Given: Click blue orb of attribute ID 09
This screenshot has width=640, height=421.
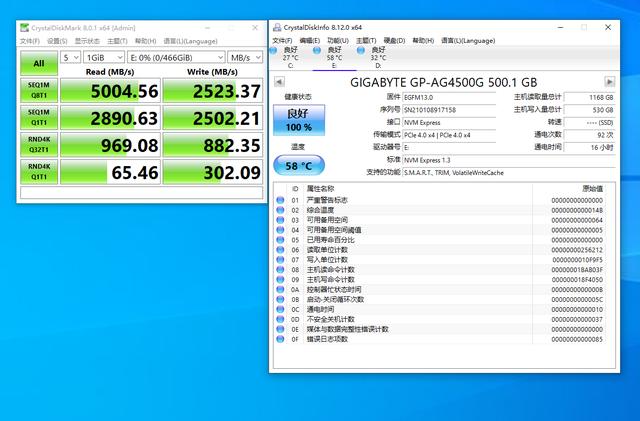Looking at the screenshot, I should 280,279.
